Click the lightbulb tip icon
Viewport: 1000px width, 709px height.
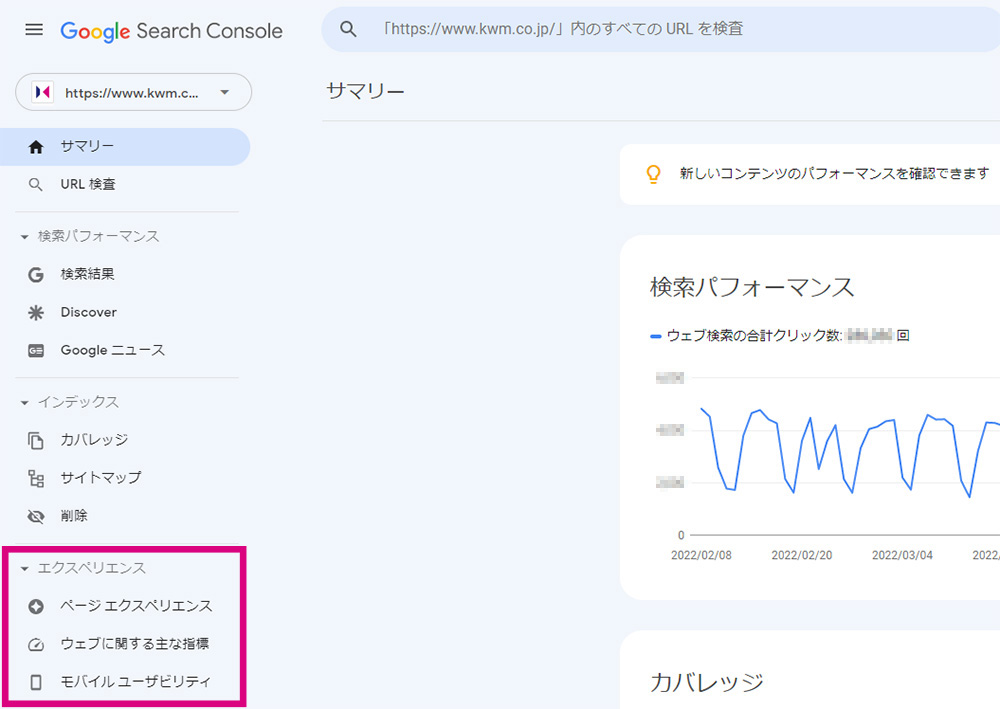coord(654,174)
